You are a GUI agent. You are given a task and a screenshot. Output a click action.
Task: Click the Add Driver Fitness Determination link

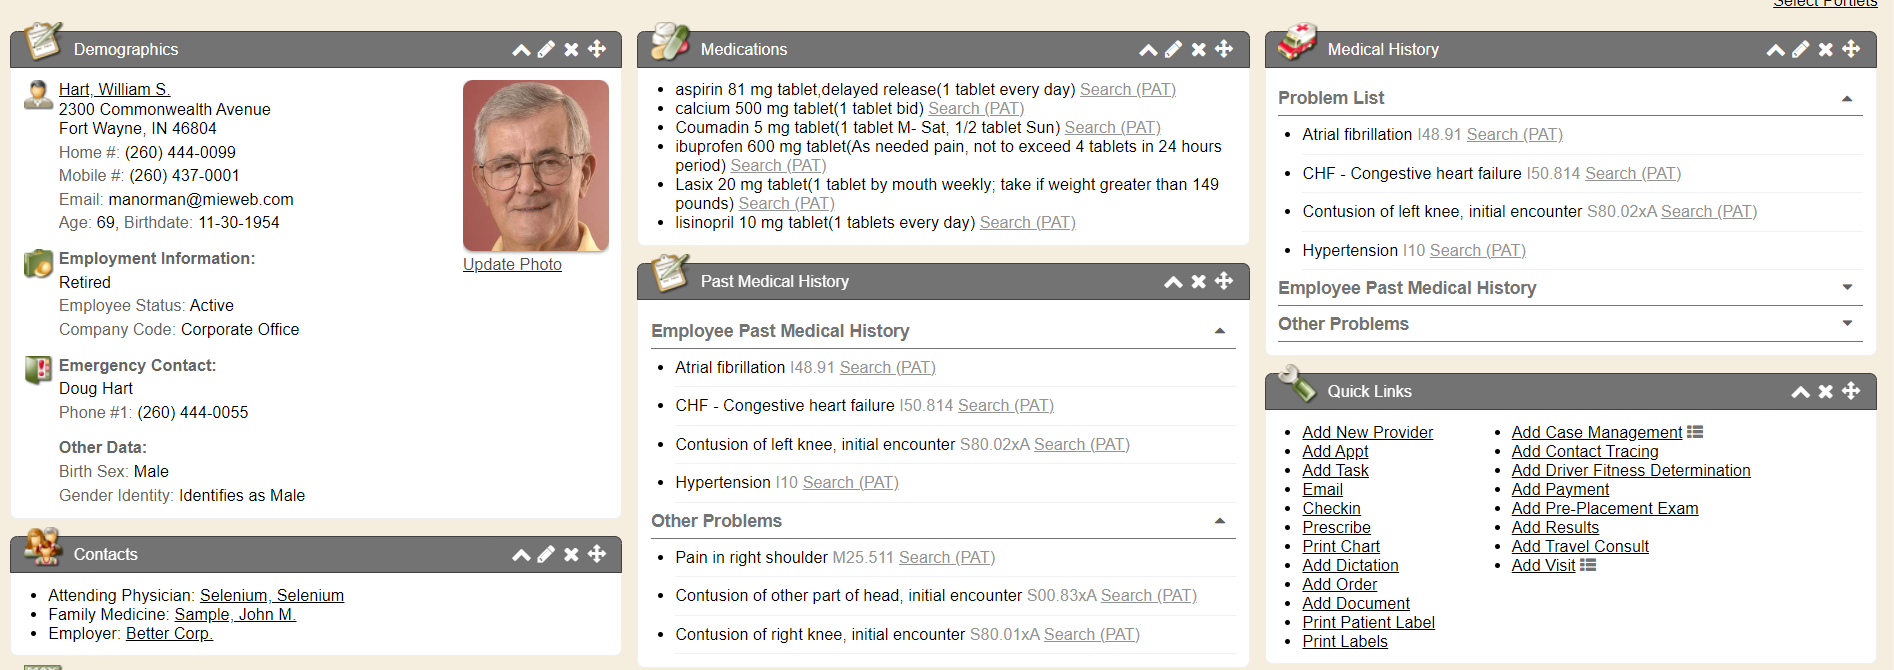click(1630, 470)
